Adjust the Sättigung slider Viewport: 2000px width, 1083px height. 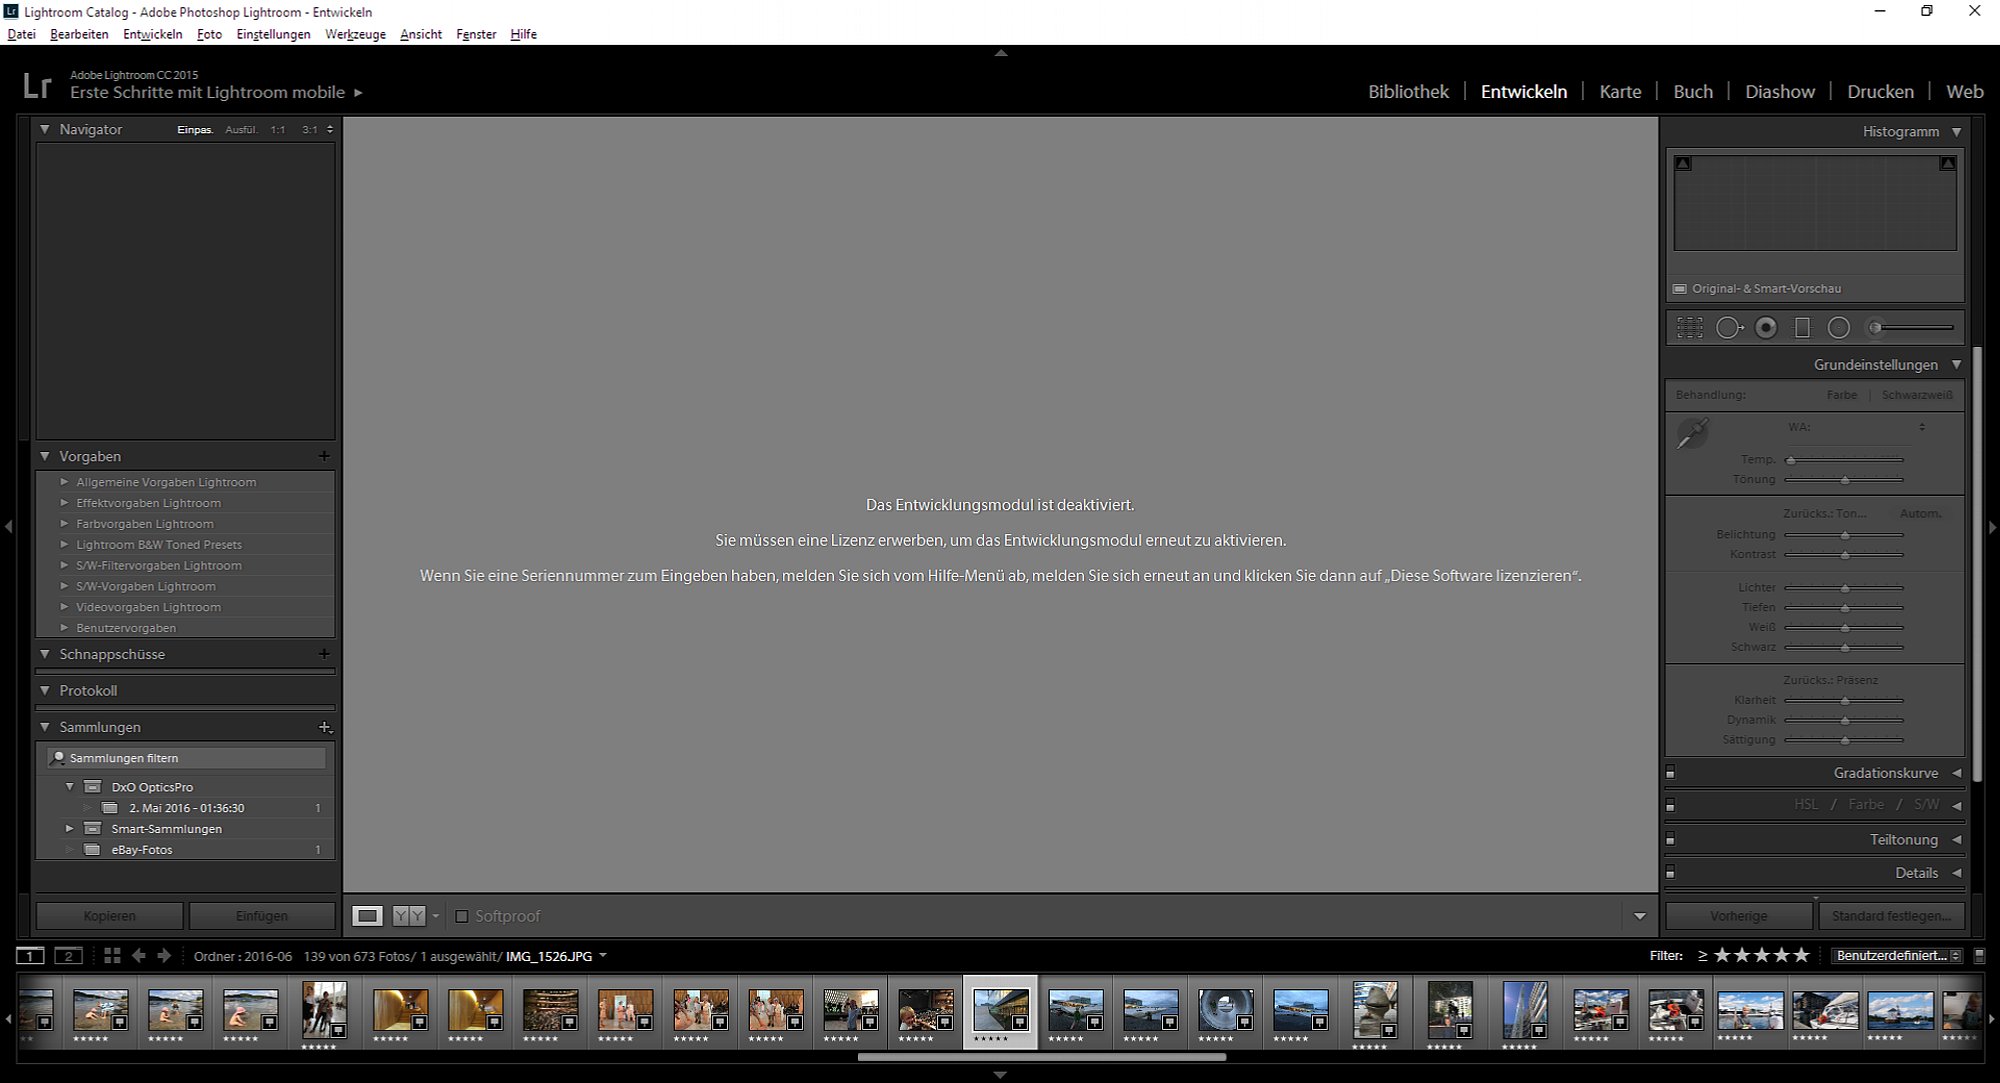(1844, 740)
